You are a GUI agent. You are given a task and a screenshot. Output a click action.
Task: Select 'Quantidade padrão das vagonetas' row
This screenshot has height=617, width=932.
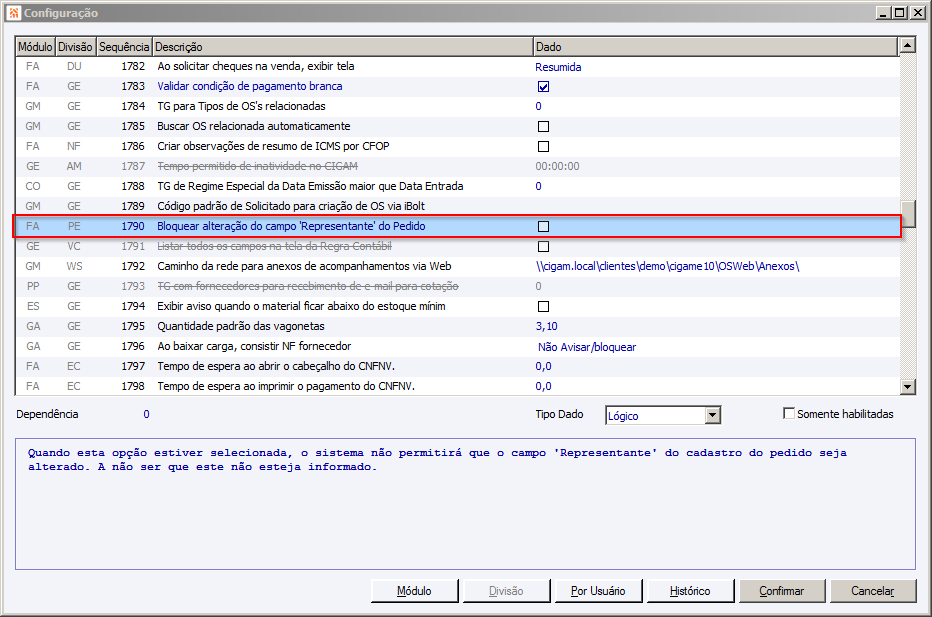coord(457,326)
